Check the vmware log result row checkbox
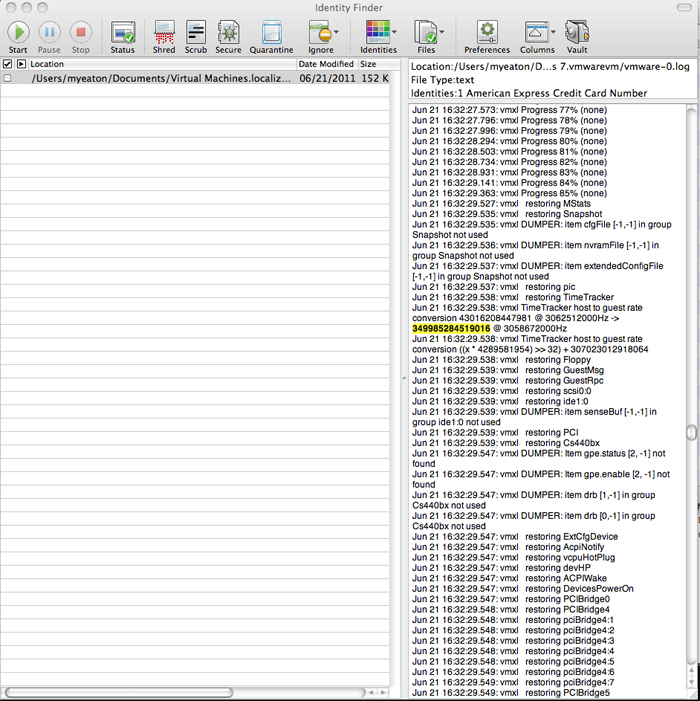The image size is (700, 701). click(x=7, y=78)
